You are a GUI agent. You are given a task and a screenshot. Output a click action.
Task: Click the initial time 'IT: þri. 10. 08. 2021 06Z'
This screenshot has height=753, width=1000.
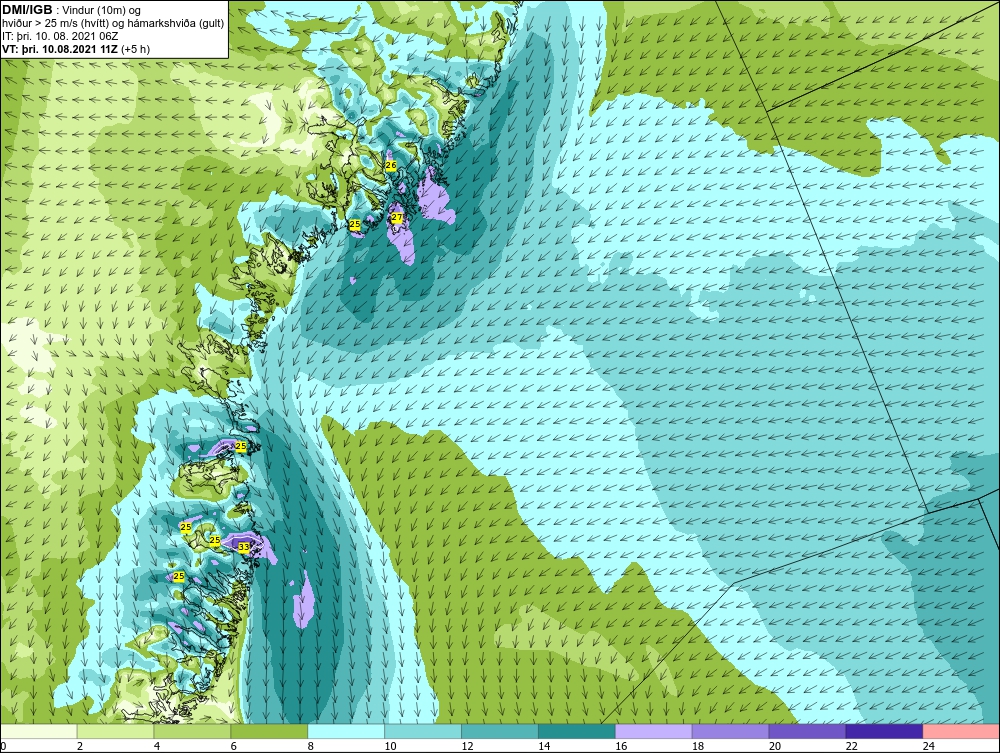(x=60, y=36)
